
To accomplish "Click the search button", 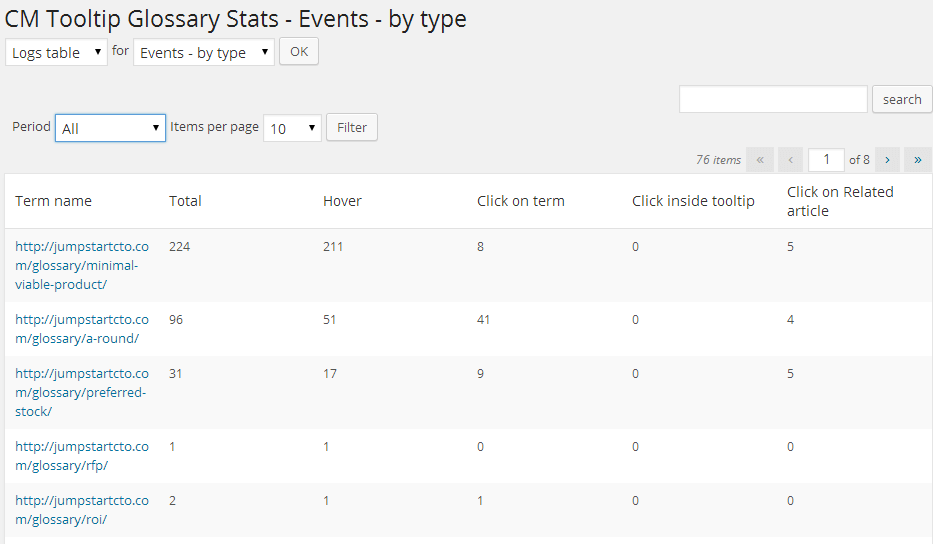I will pos(902,99).
